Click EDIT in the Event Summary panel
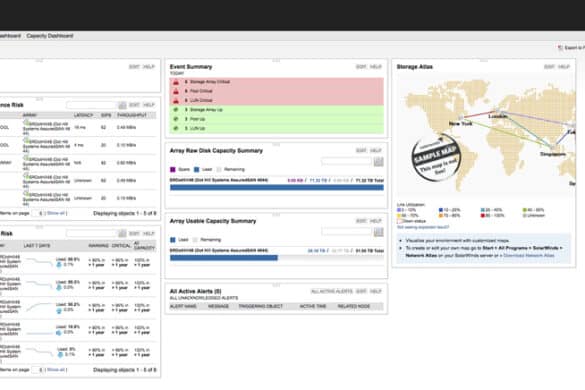The image size is (585, 390). [361, 67]
